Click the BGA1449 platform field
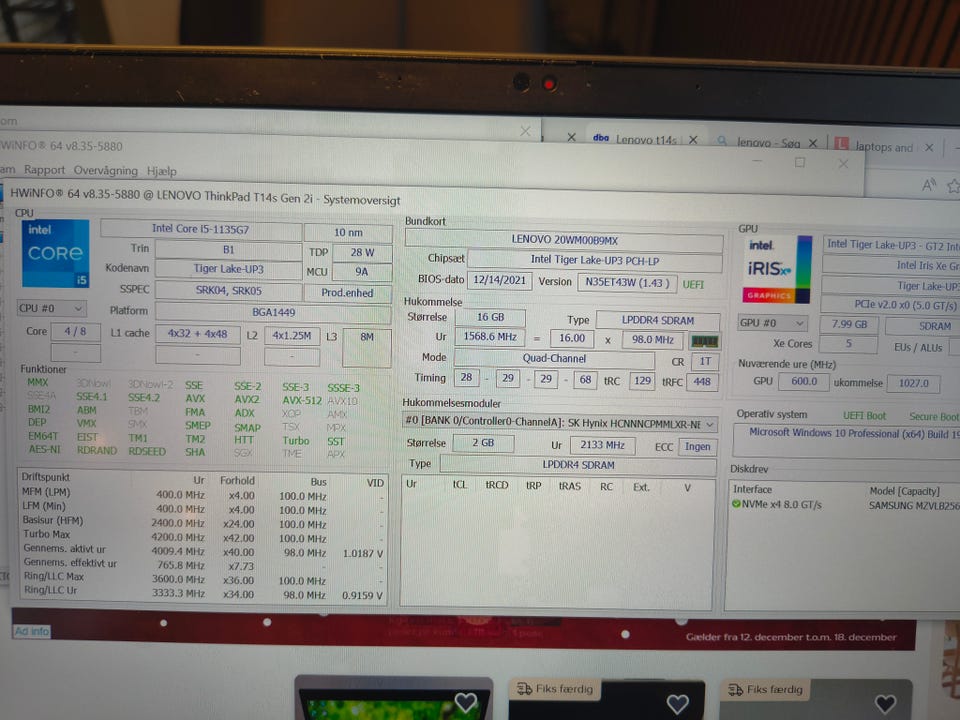Image resolution: width=960 pixels, height=720 pixels. coord(273,313)
